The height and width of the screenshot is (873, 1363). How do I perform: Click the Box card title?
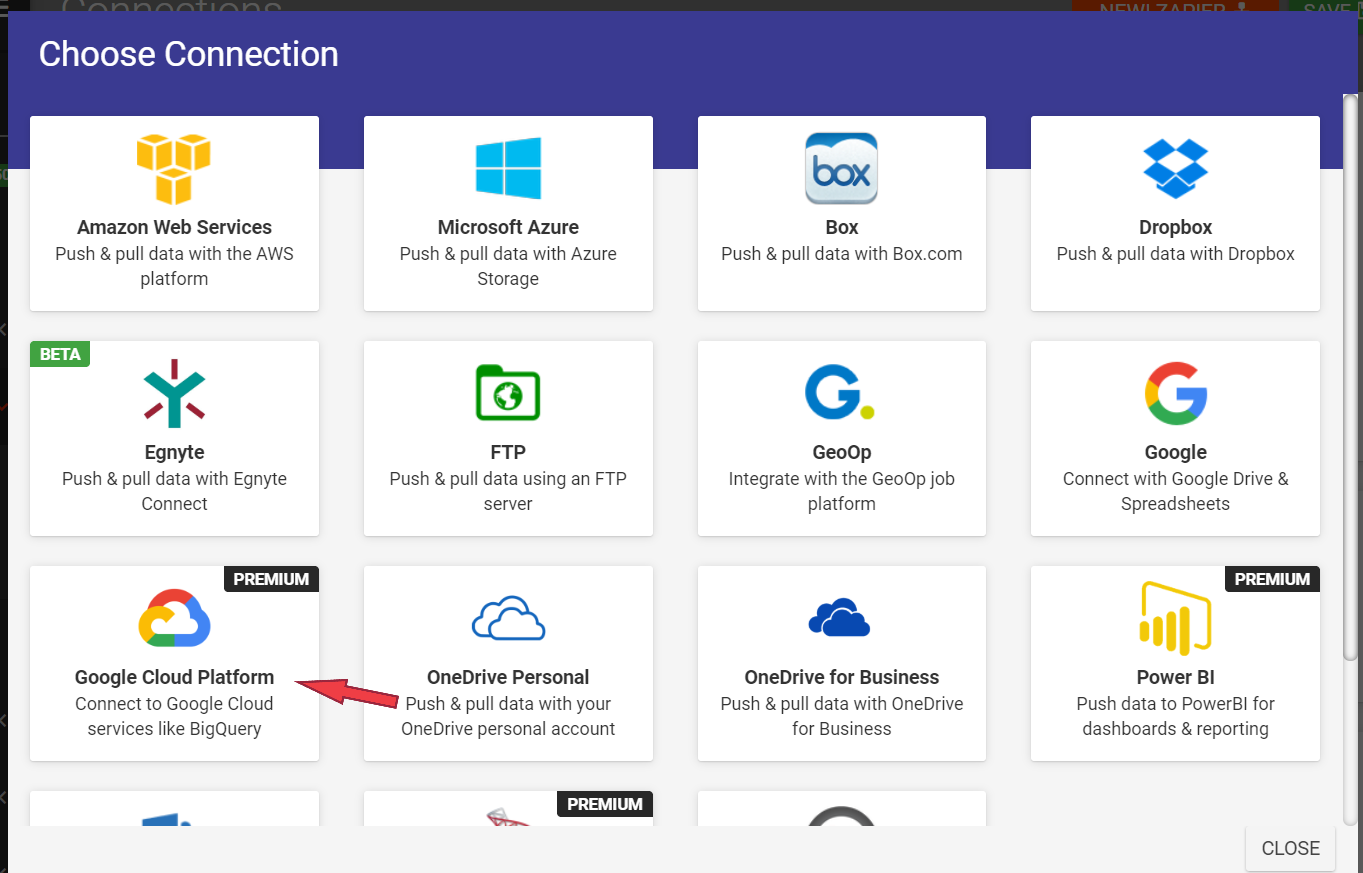click(x=841, y=227)
